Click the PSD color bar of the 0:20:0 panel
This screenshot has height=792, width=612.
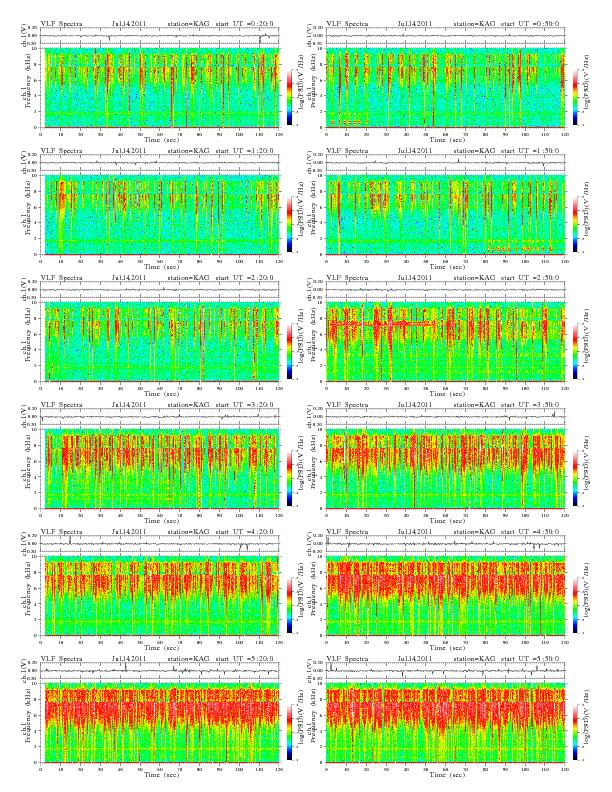coord(289,97)
